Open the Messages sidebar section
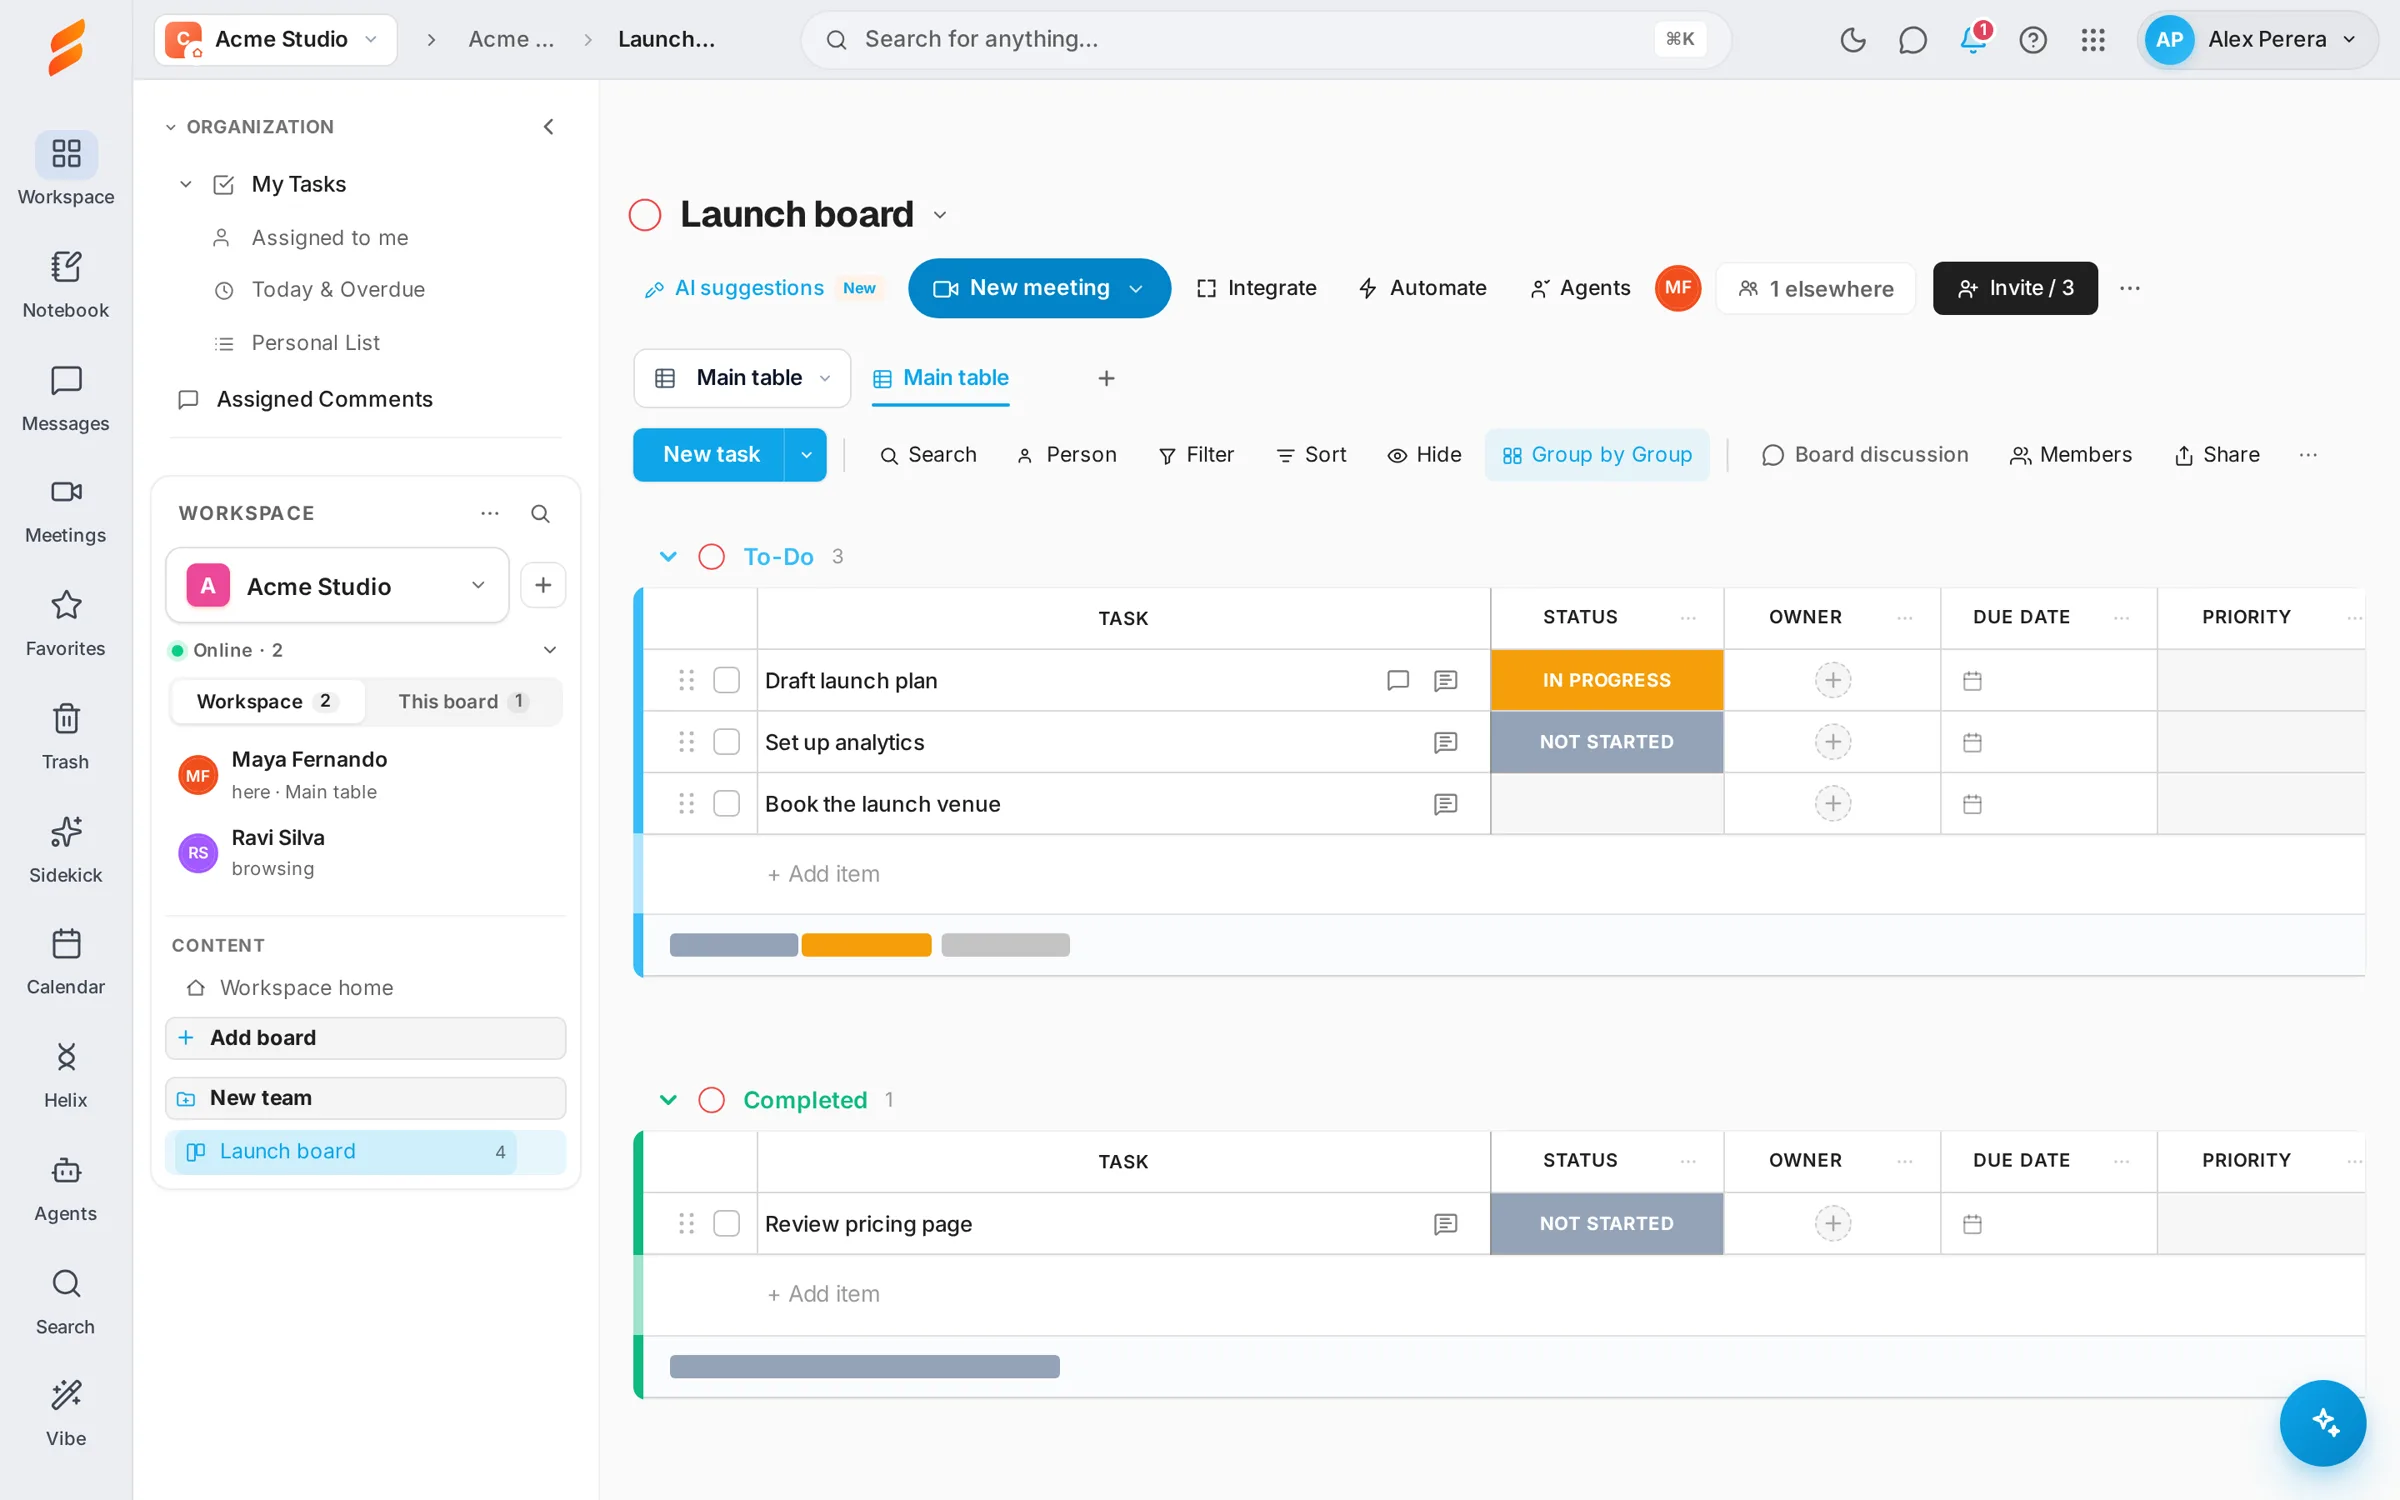This screenshot has height=1500, width=2400. point(66,397)
